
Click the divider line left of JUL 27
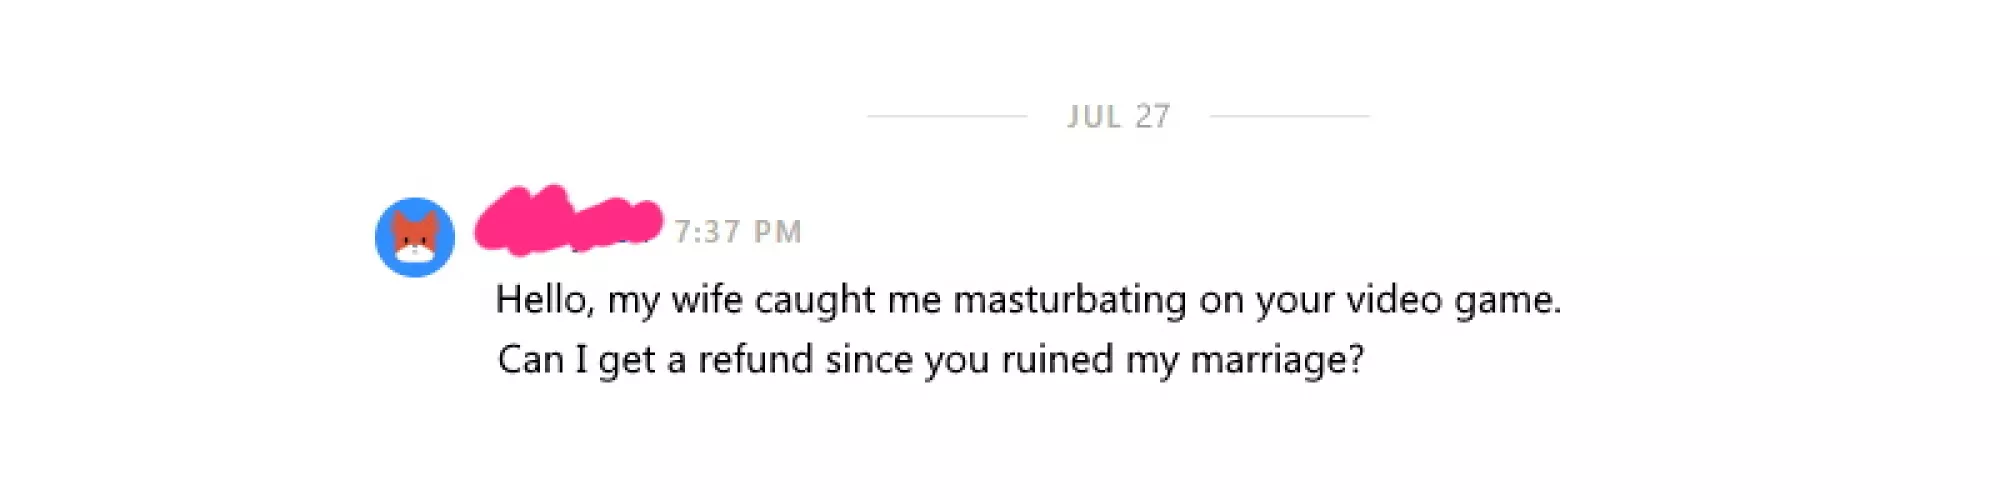[947, 116]
